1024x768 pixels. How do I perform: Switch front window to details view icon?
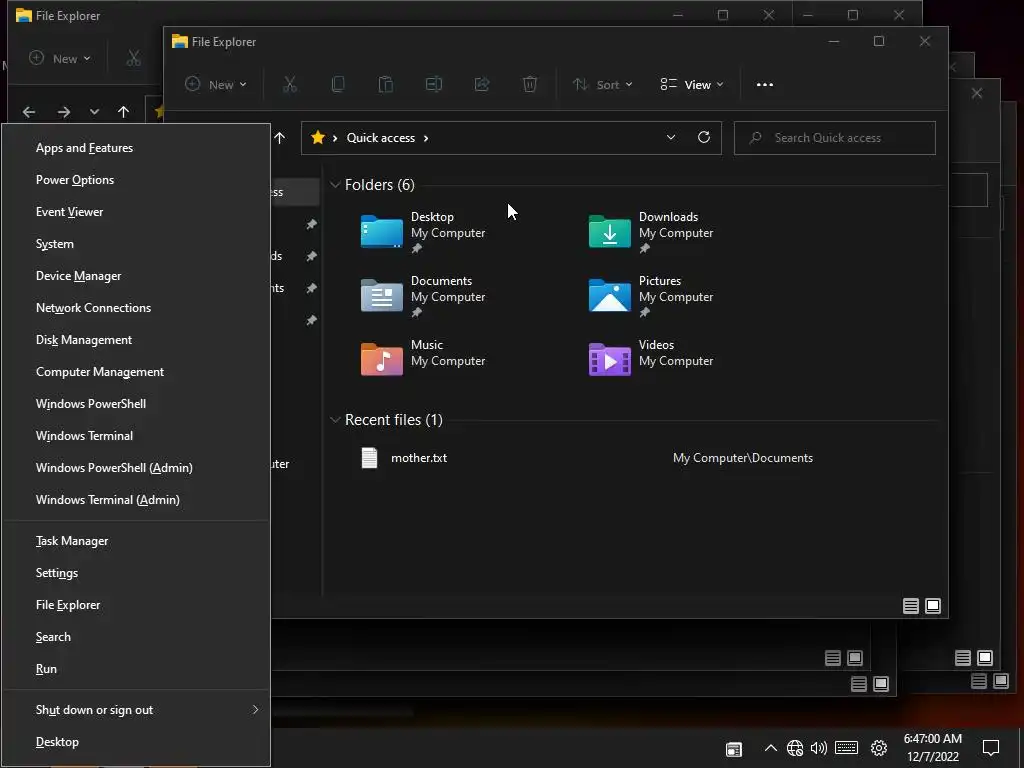[x=910, y=606]
